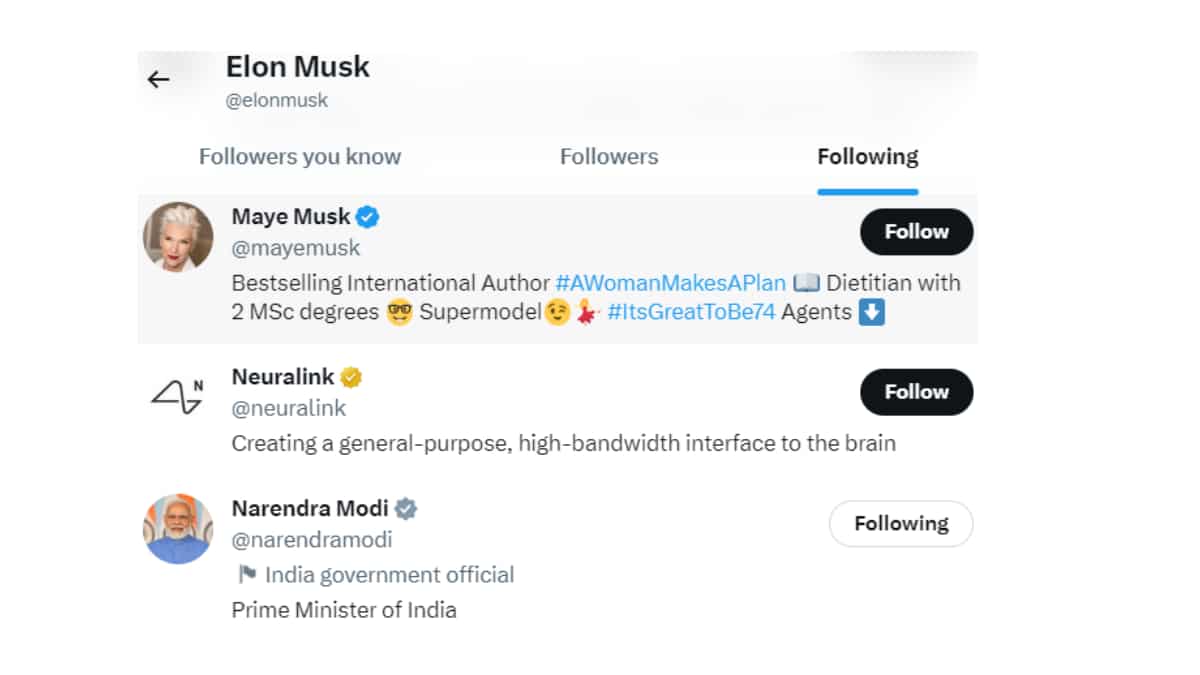Click the down arrow emoji in Maye's bio

point(872,312)
